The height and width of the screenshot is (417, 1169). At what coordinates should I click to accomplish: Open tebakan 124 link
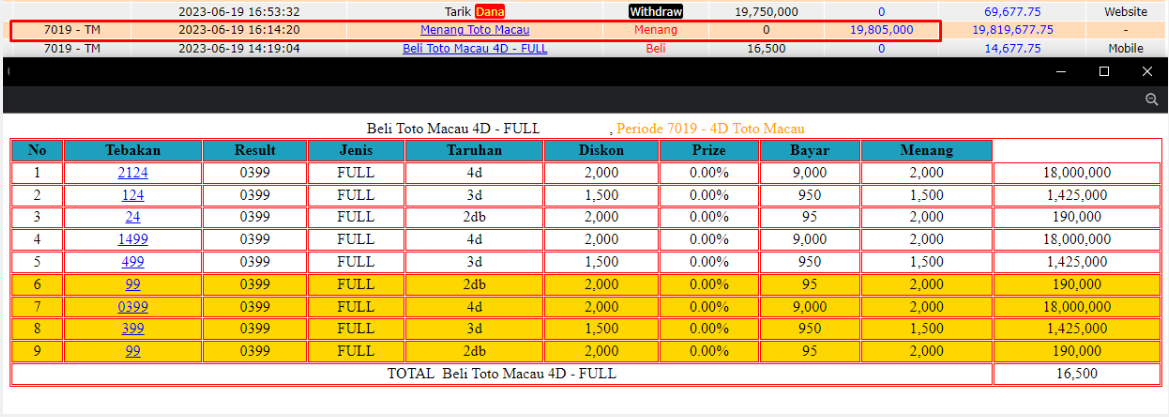coord(133,195)
